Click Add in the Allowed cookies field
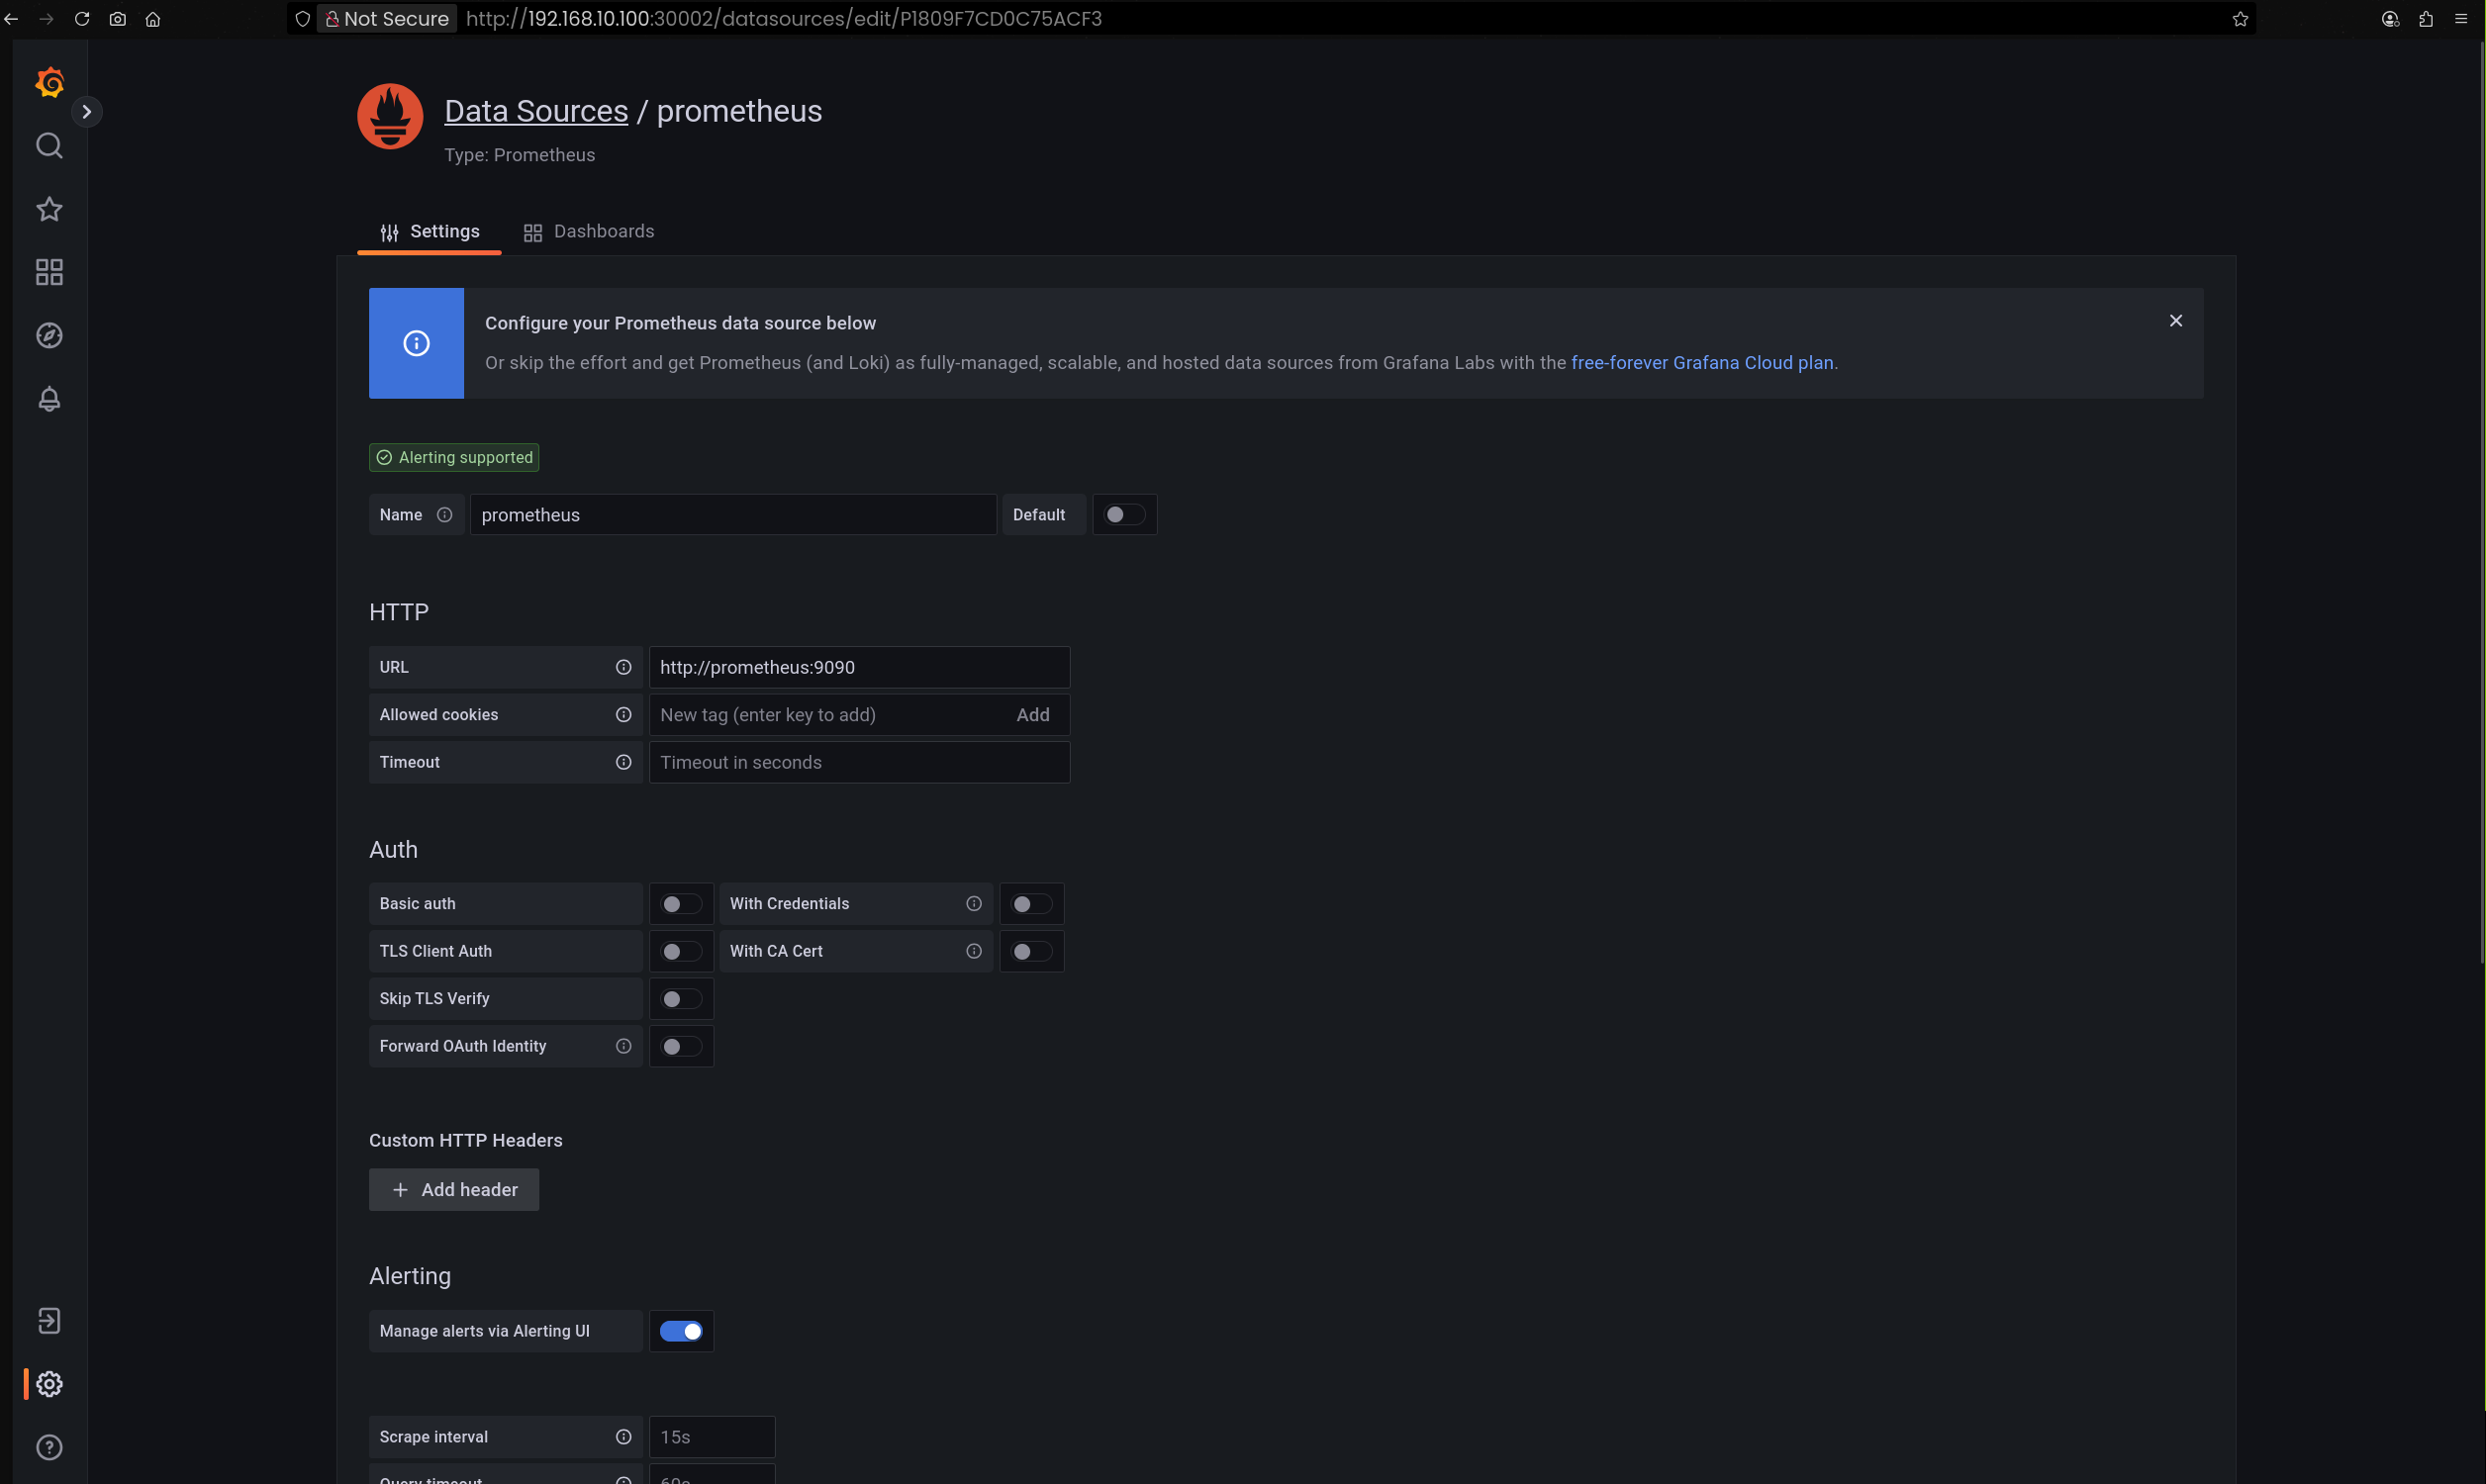Image resolution: width=2486 pixels, height=1484 pixels. coord(1033,715)
